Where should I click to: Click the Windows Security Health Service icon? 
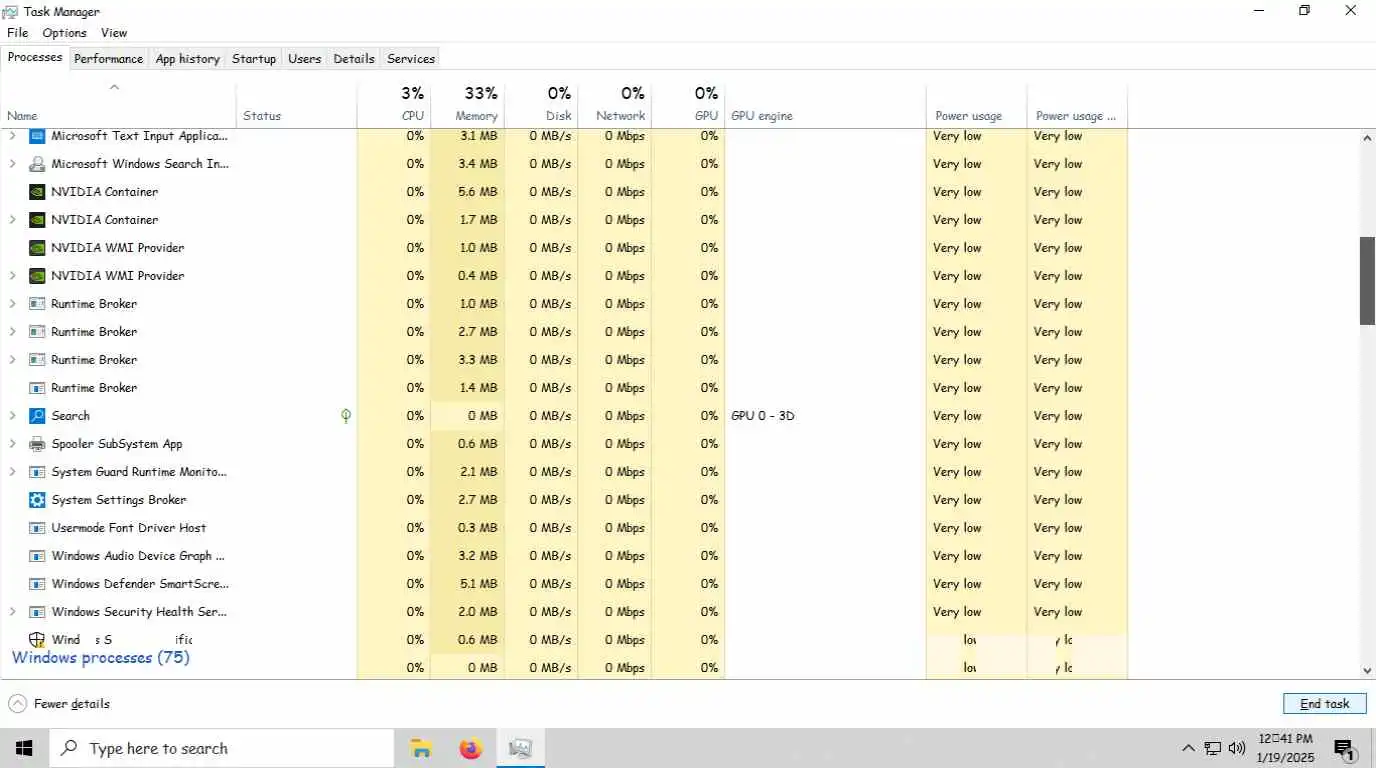pos(37,612)
